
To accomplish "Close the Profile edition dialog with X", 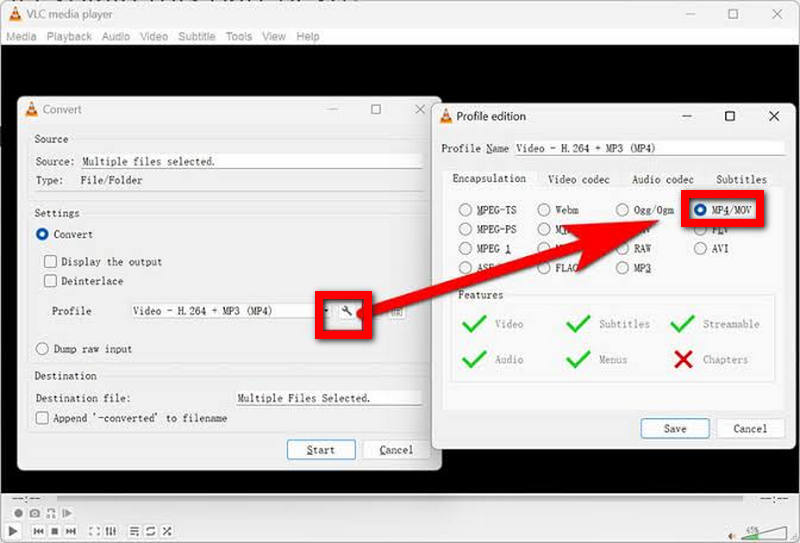I will 774,116.
